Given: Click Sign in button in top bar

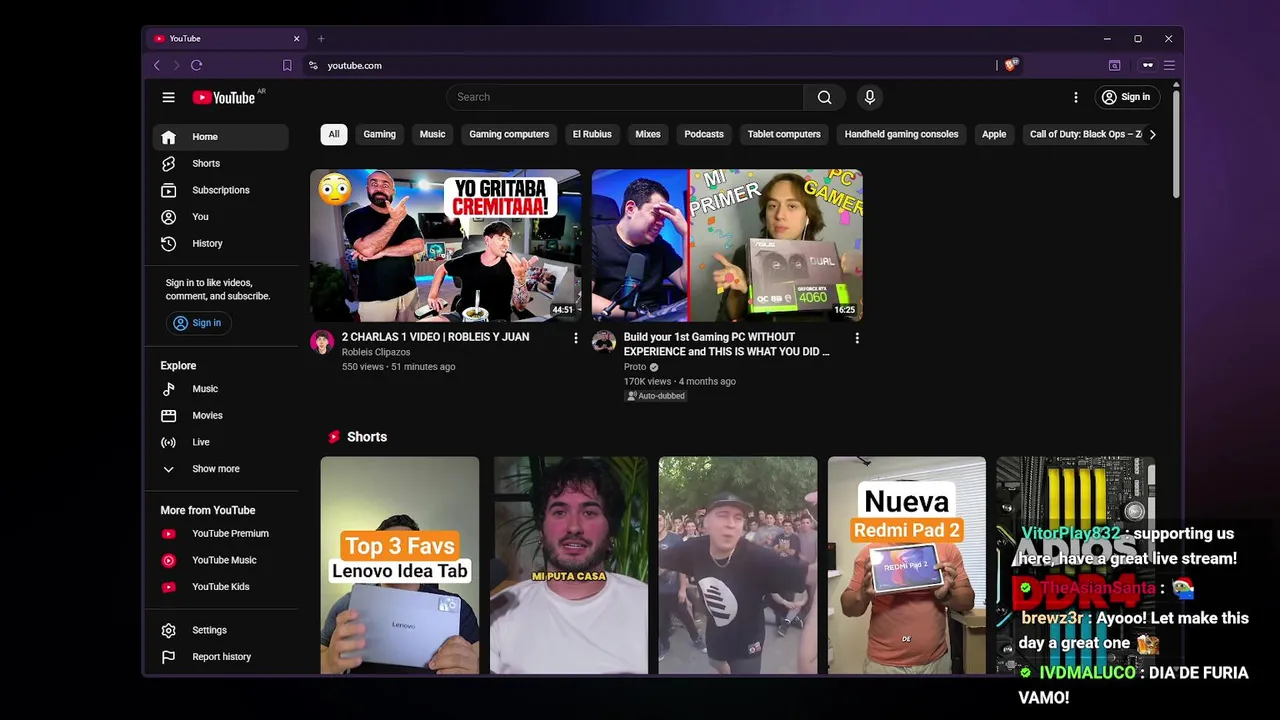Looking at the screenshot, I should click(1126, 97).
